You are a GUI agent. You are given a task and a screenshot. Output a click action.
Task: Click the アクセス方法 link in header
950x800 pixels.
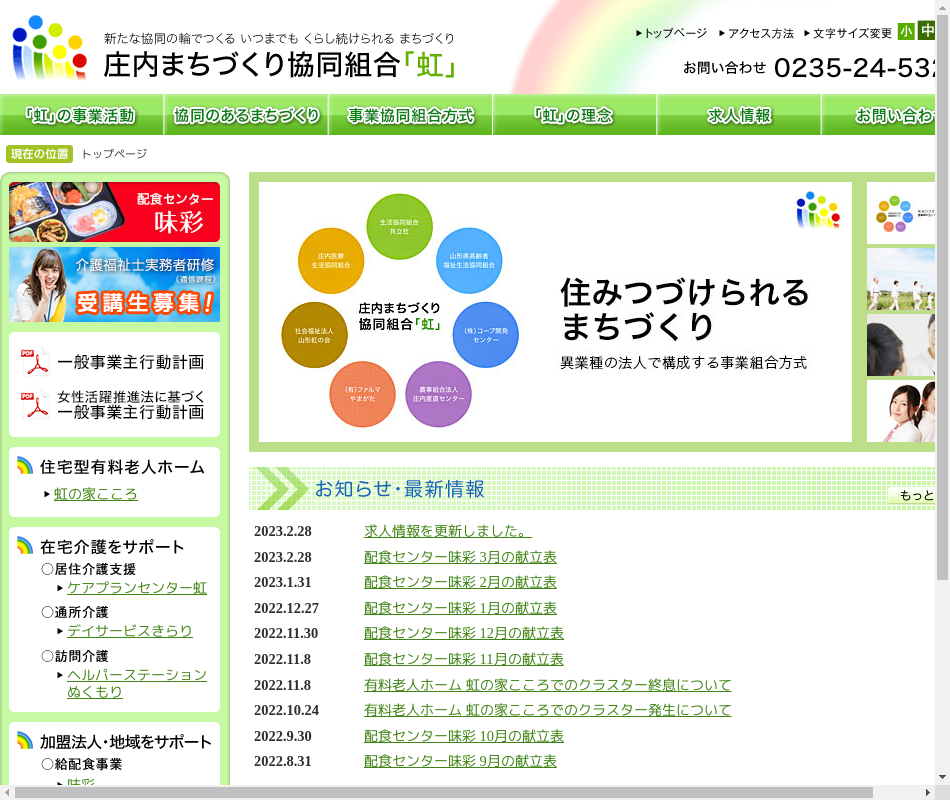760,33
